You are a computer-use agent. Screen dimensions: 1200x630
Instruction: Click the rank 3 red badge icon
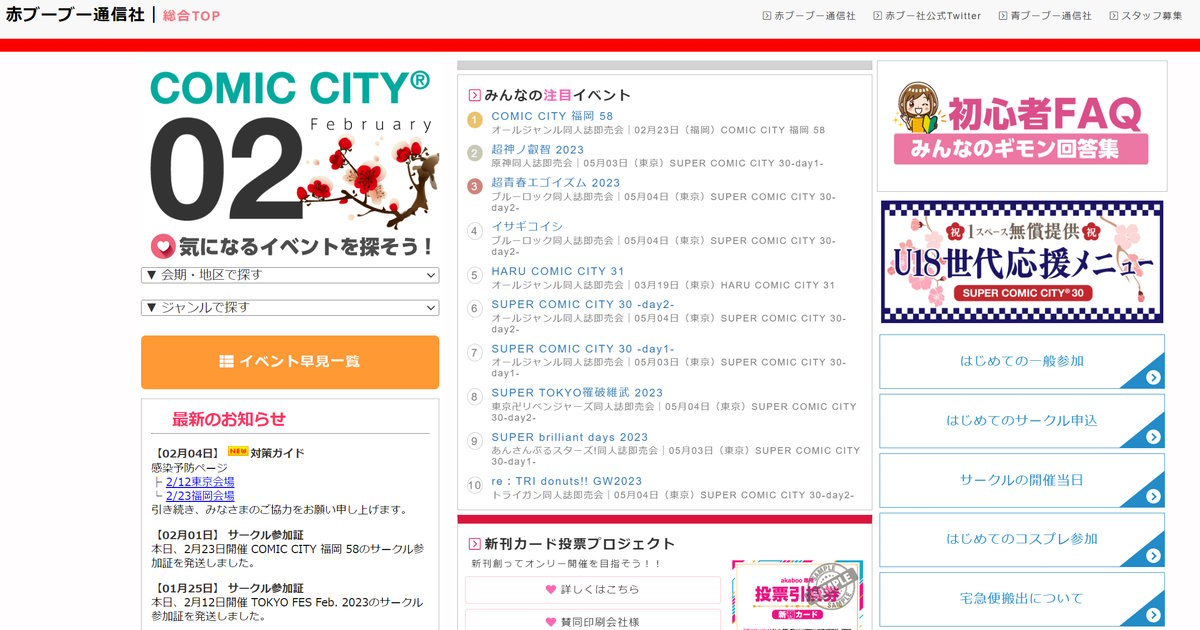(475, 186)
